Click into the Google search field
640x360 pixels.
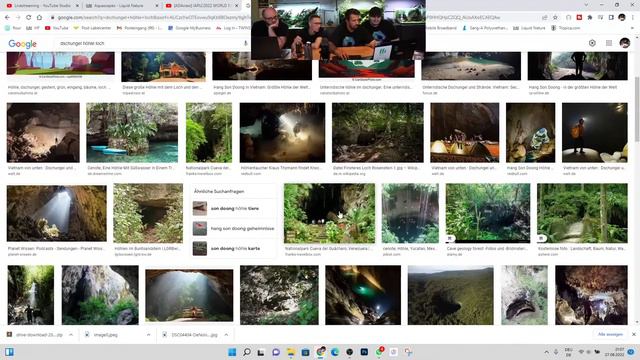[149, 43]
